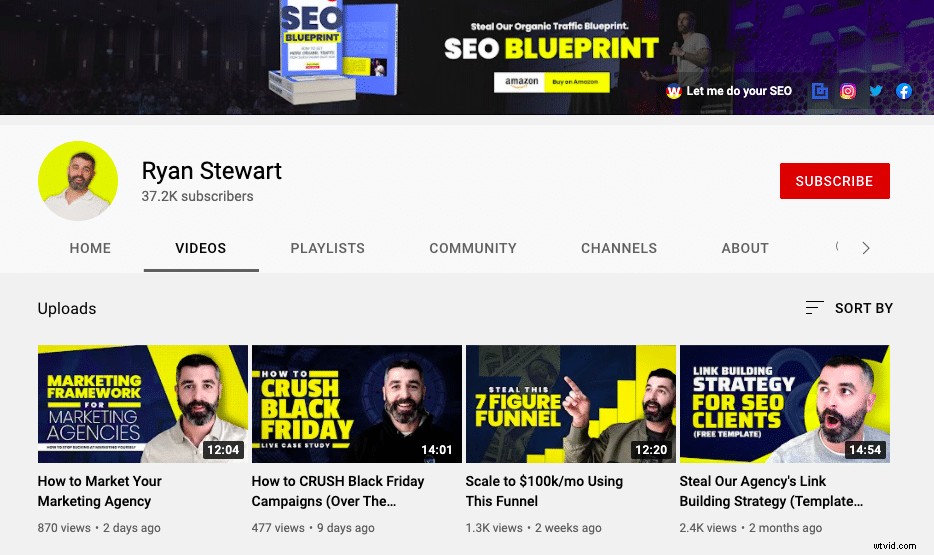Click Ryan Stewart's channel avatar
934x555 pixels.
coord(78,181)
